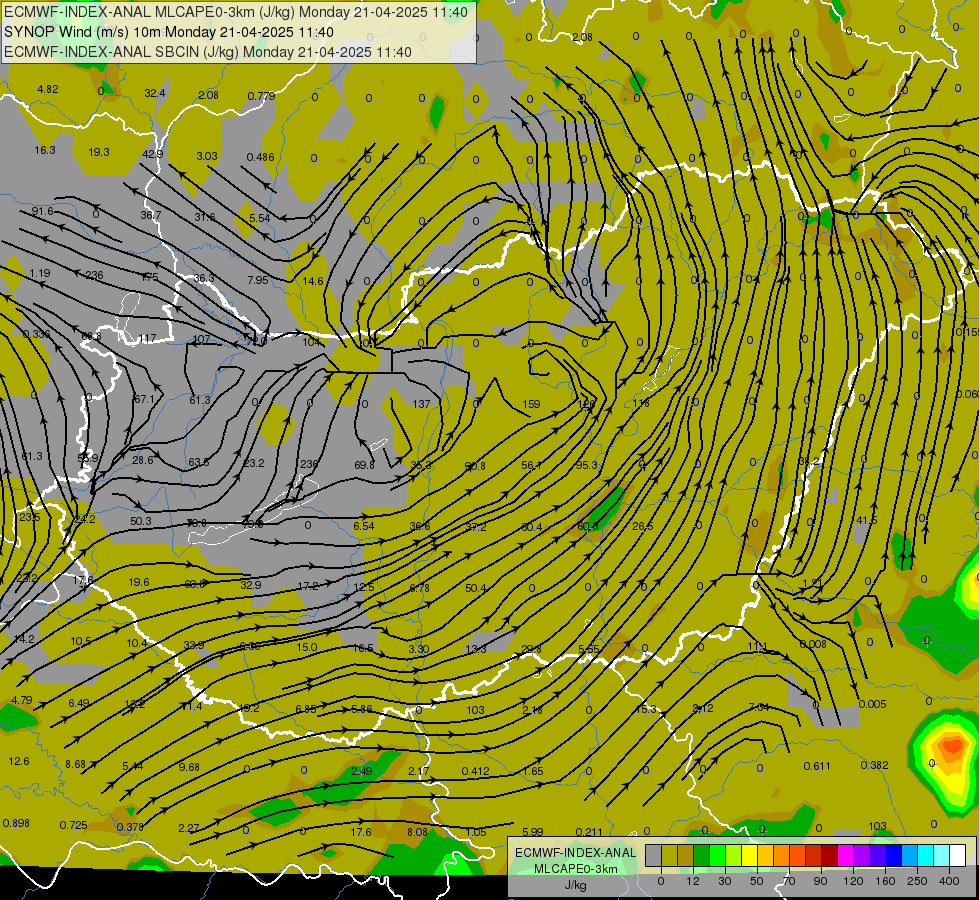Click legend tick label 160

click(x=885, y=881)
